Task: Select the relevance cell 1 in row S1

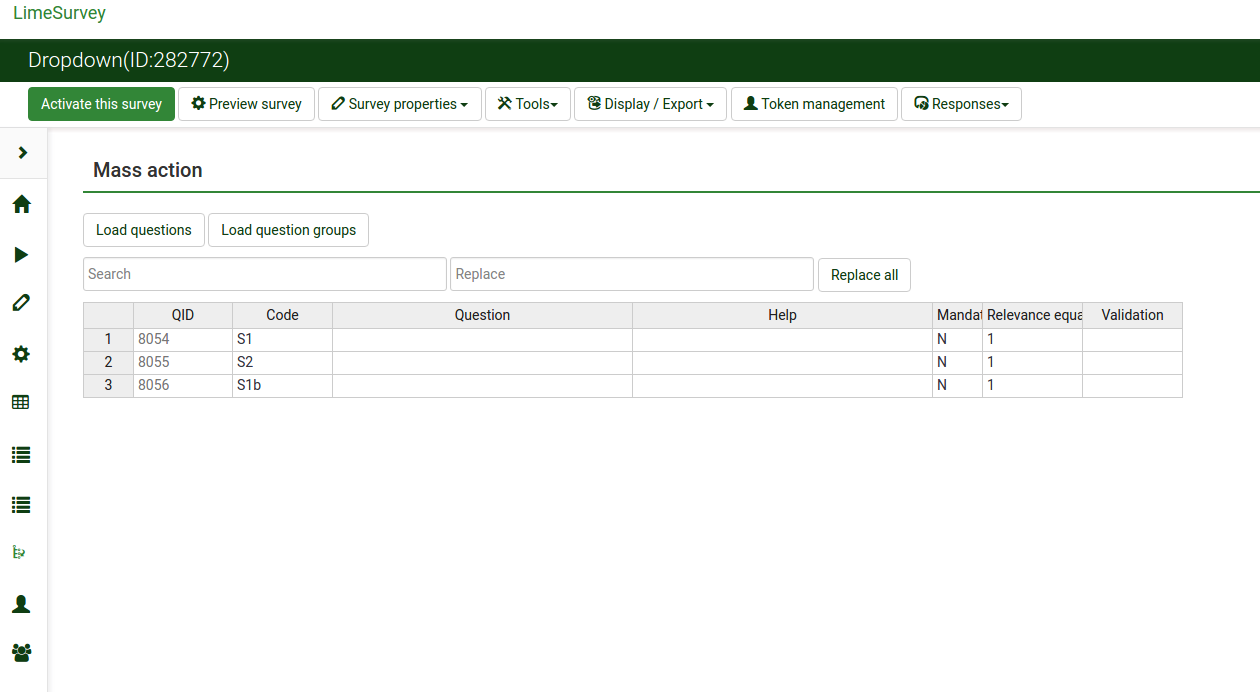Action: (x=1032, y=340)
